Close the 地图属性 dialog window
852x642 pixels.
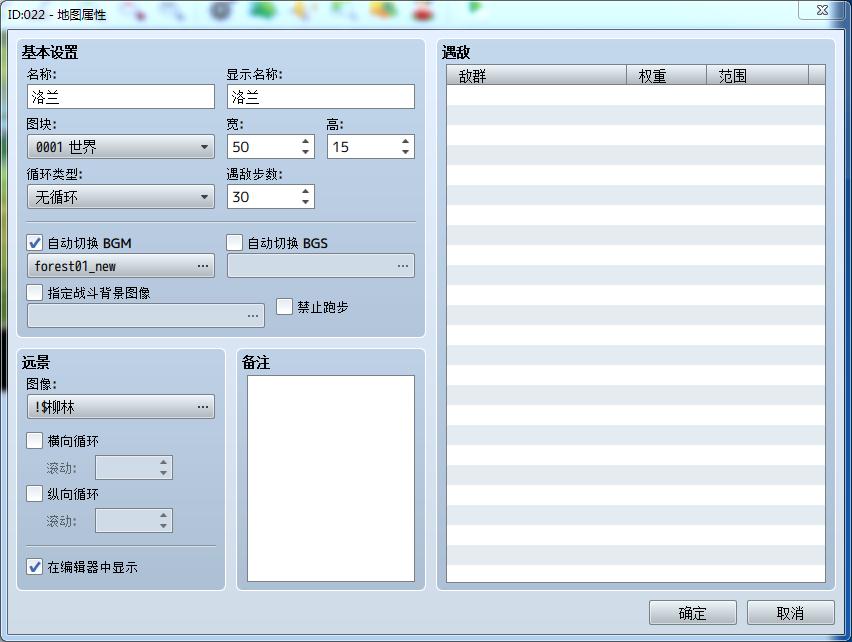(x=822, y=10)
